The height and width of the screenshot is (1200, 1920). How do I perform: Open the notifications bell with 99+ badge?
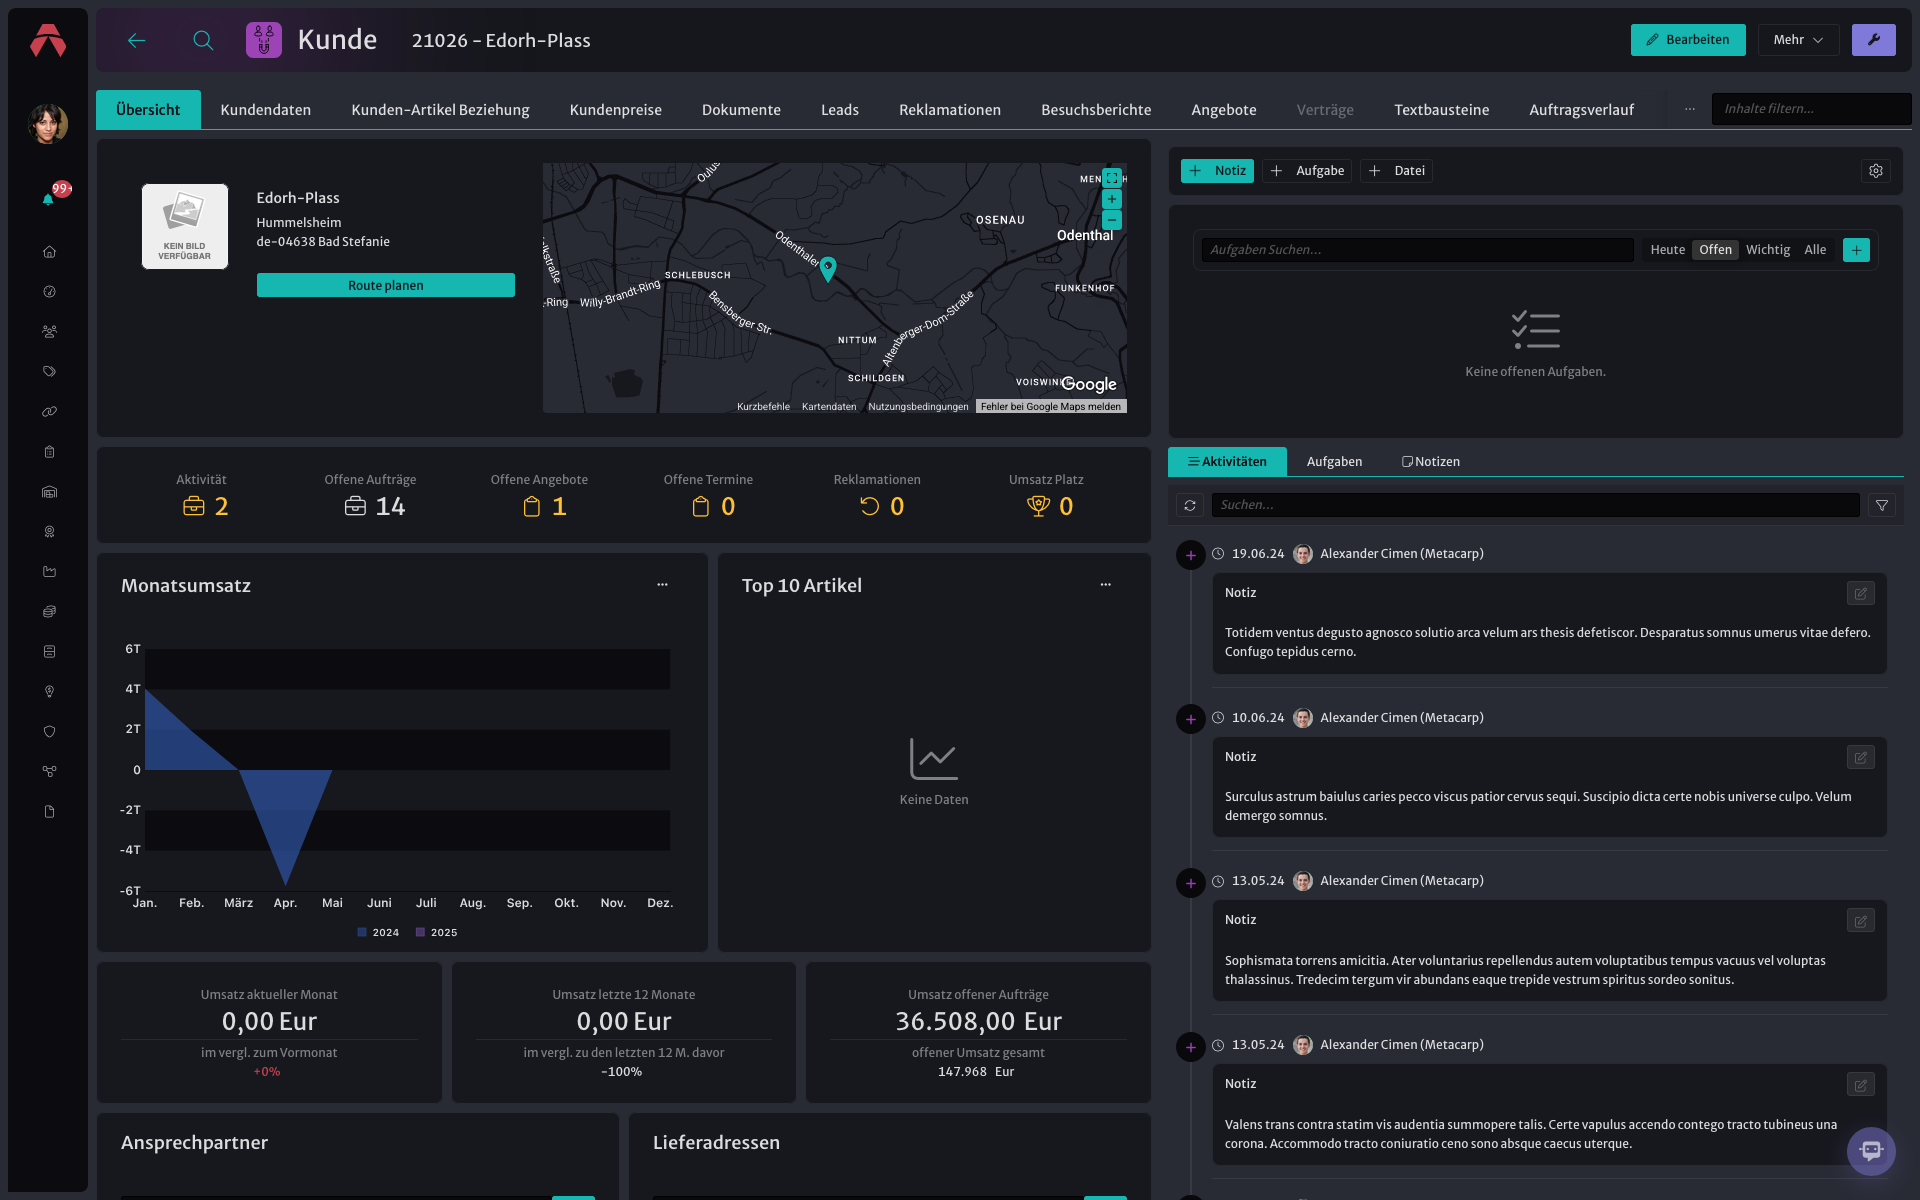click(x=48, y=198)
